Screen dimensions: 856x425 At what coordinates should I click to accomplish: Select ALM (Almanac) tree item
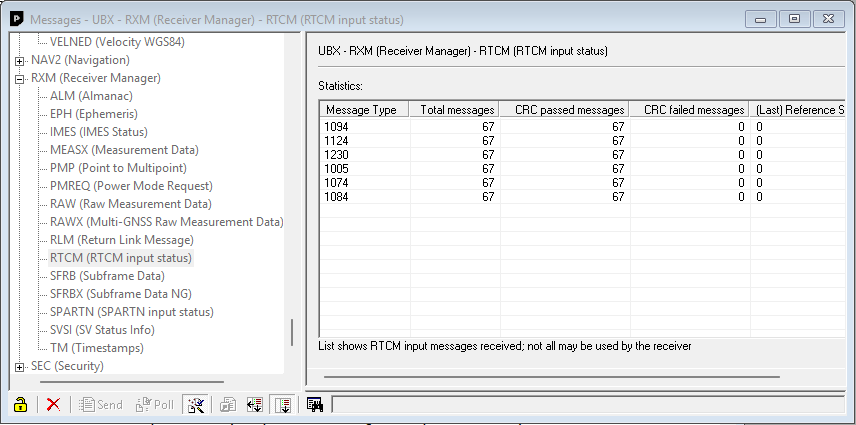click(91, 96)
